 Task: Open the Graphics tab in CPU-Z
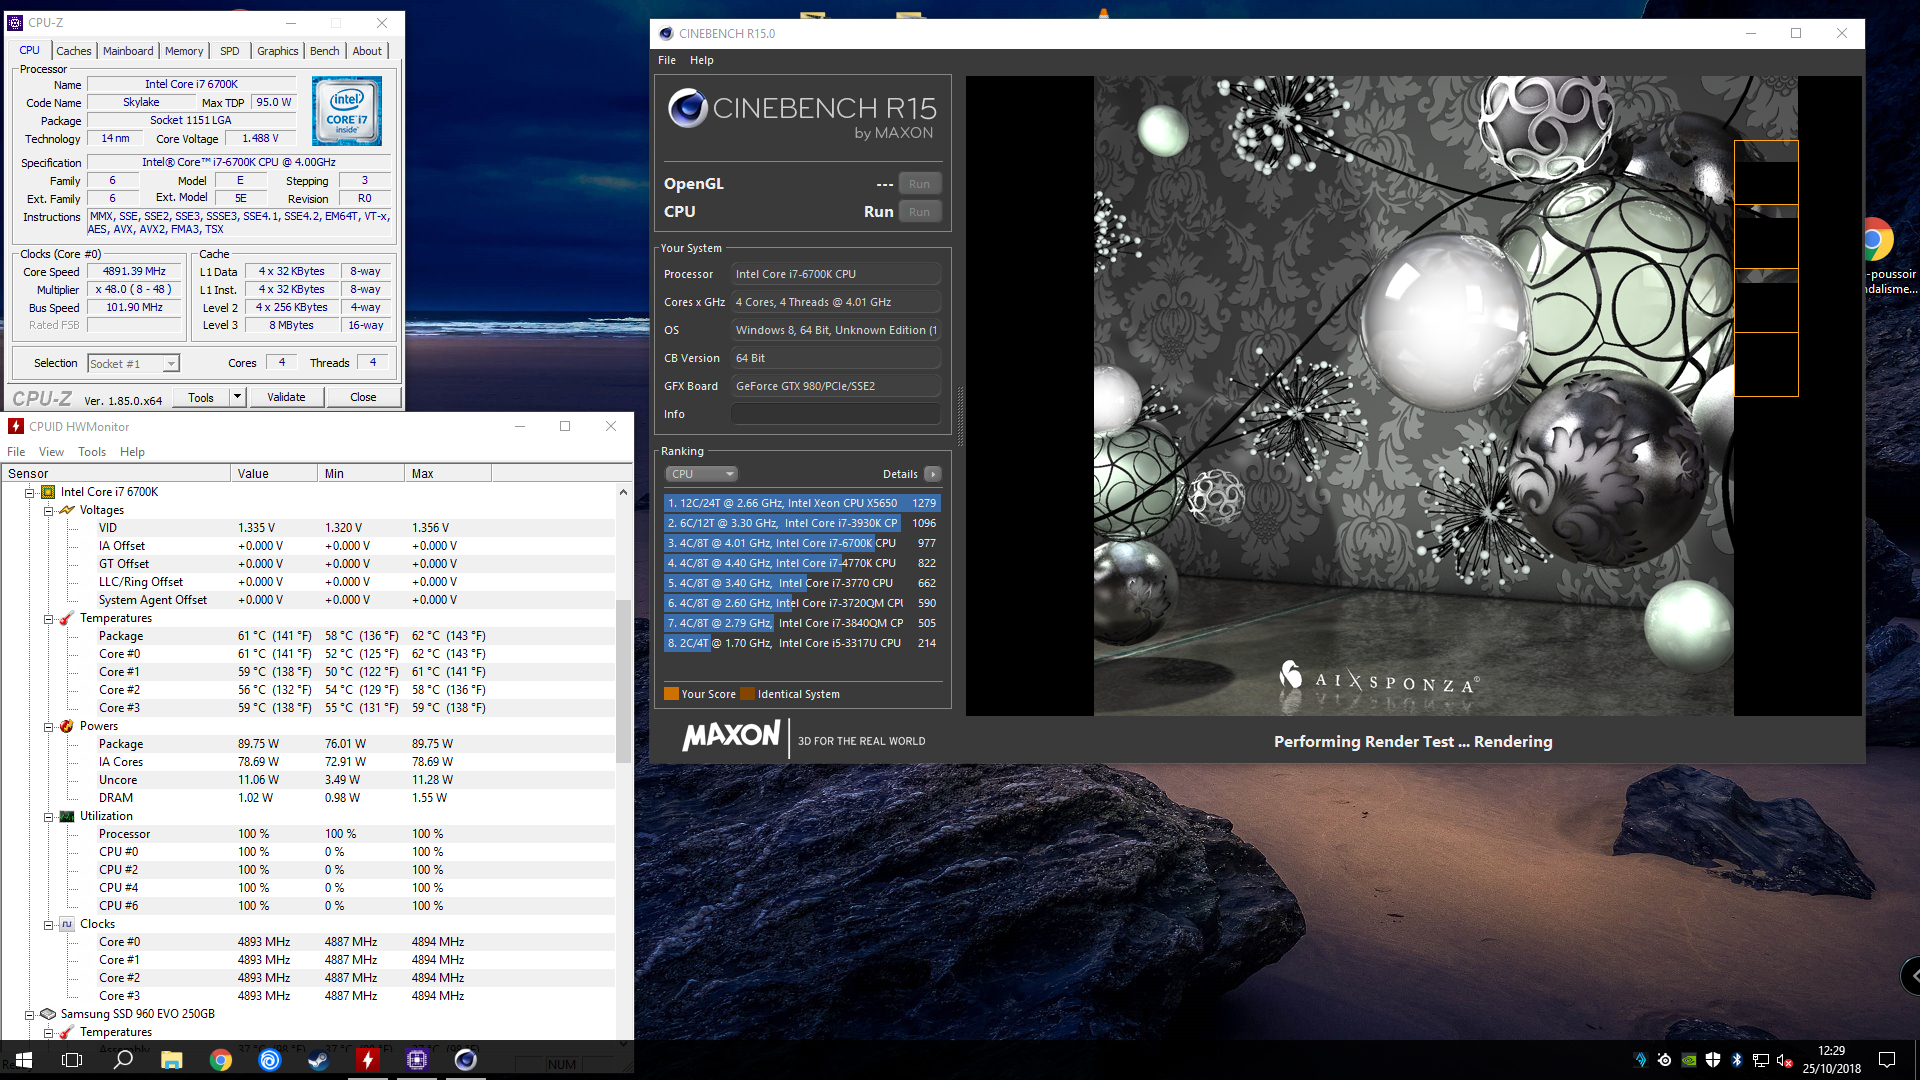(277, 51)
